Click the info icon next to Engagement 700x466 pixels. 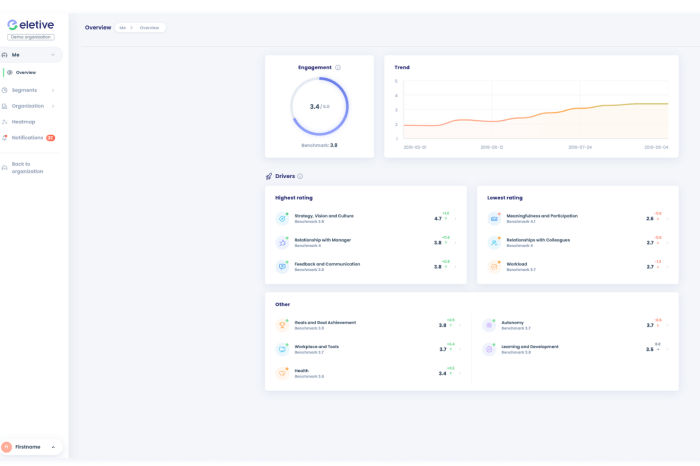[x=338, y=68]
